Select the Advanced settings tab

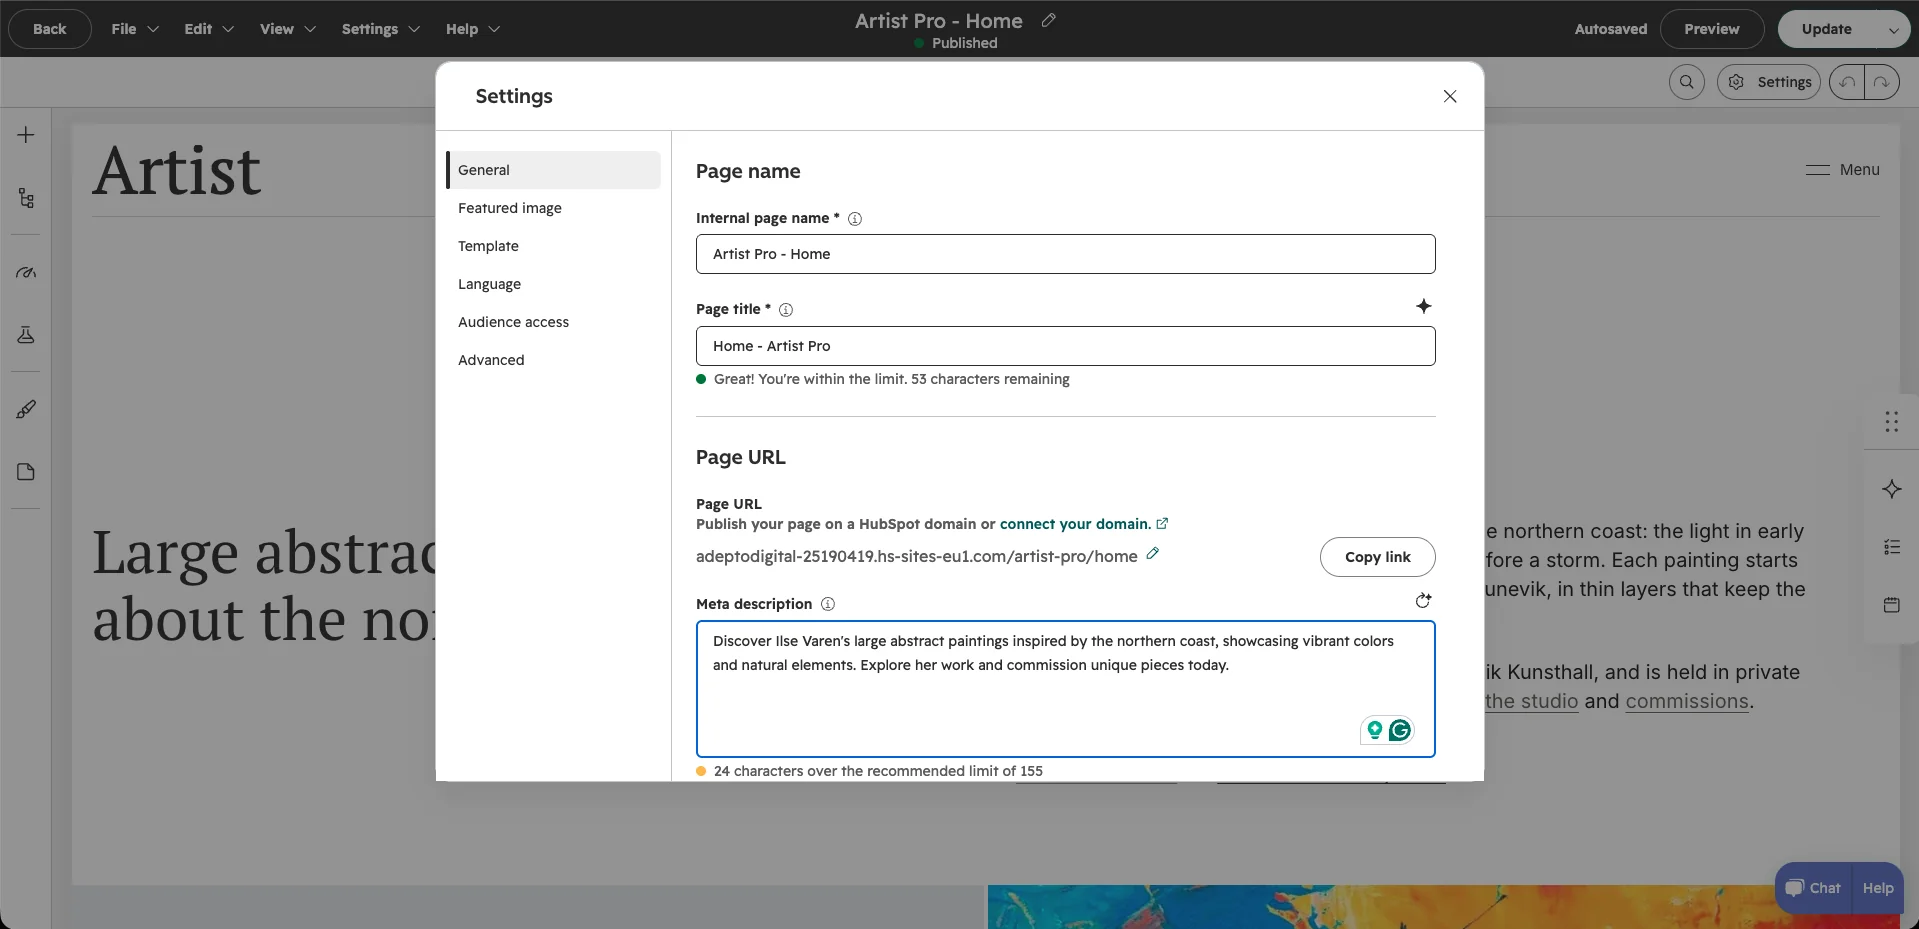tap(553, 360)
